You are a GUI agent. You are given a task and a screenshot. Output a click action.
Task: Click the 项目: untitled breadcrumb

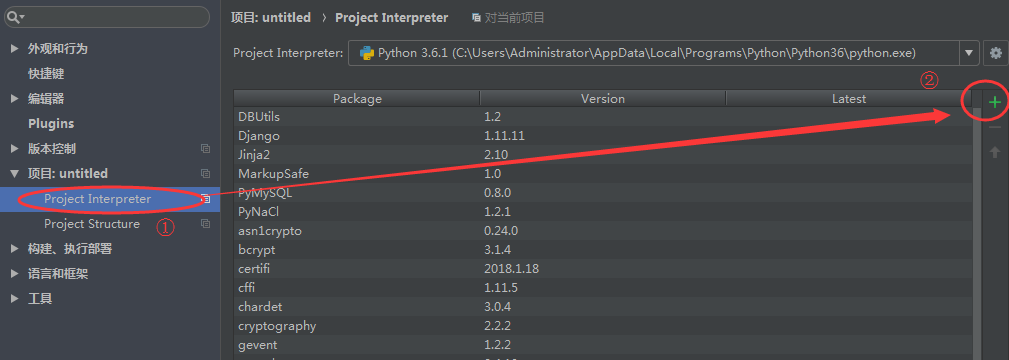(x=270, y=17)
